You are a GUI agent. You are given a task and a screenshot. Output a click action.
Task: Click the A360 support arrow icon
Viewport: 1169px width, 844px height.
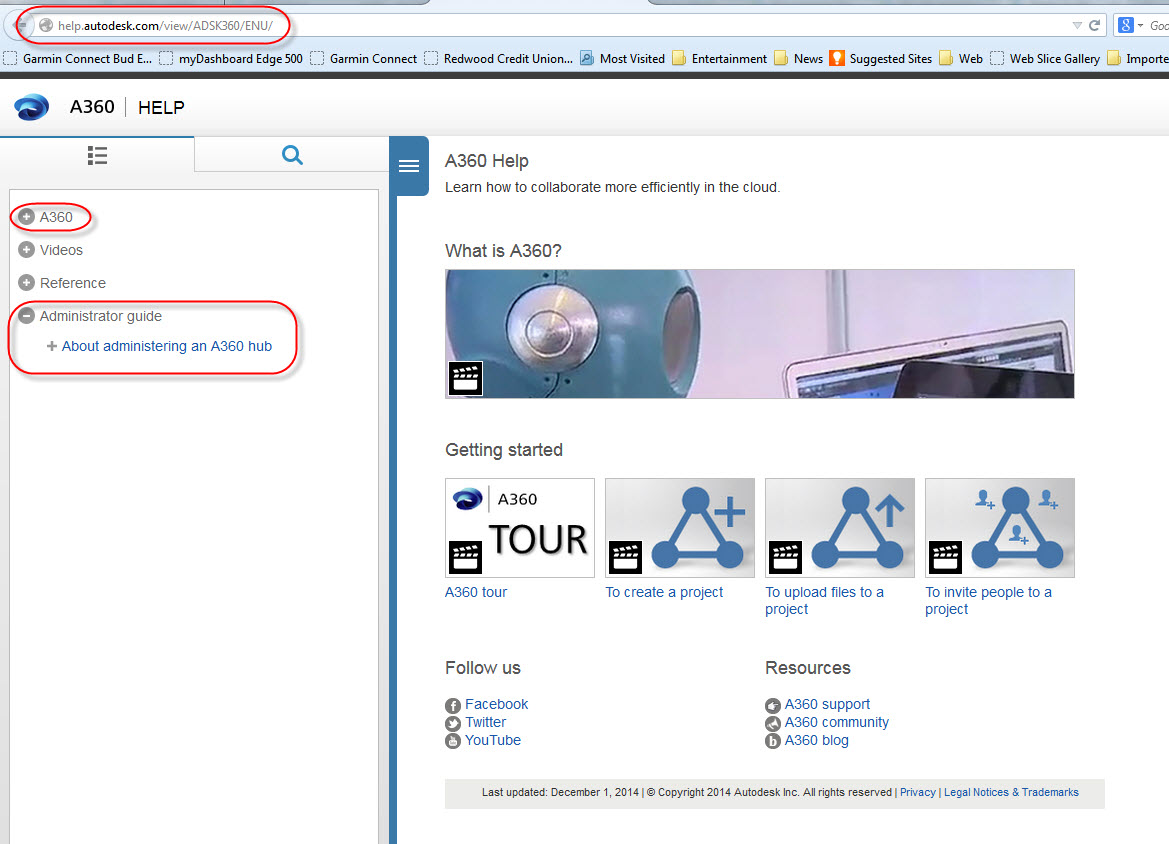pyautogui.click(x=772, y=705)
